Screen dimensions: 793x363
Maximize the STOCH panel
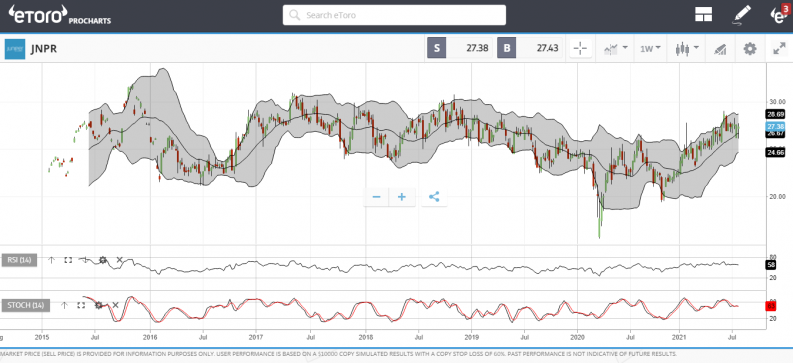click(x=81, y=305)
